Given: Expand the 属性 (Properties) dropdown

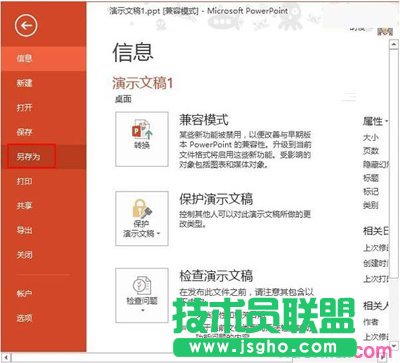Looking at the screenshot, I should pos(376,121).
